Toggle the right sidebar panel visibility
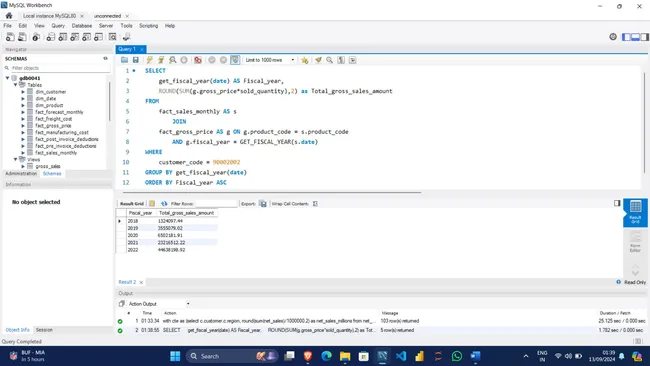Viewport: 650px width, 366px height. (645, 37)
